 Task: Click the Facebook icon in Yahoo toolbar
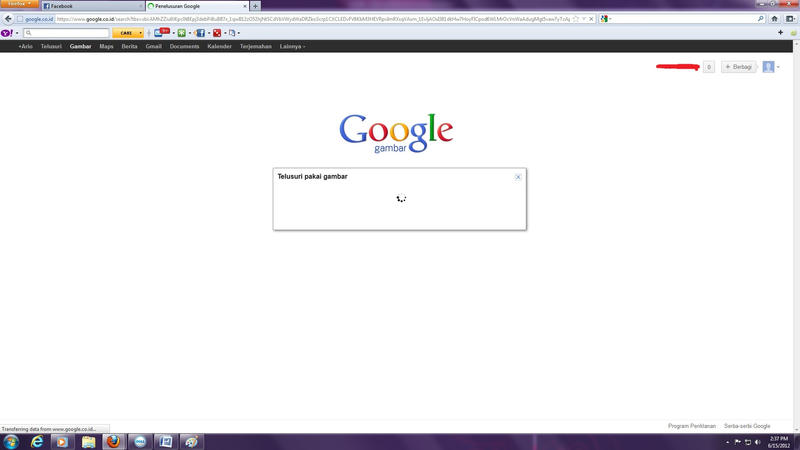[x=200, y=33]
